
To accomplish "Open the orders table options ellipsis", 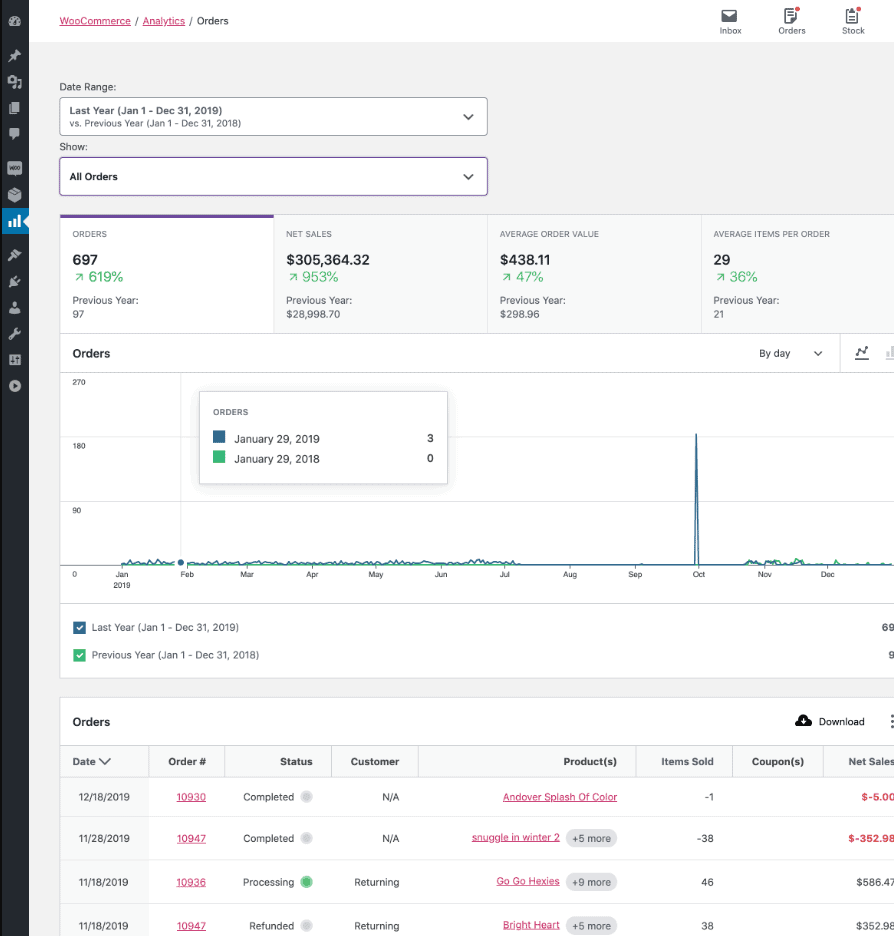I will tap(891, 721).
